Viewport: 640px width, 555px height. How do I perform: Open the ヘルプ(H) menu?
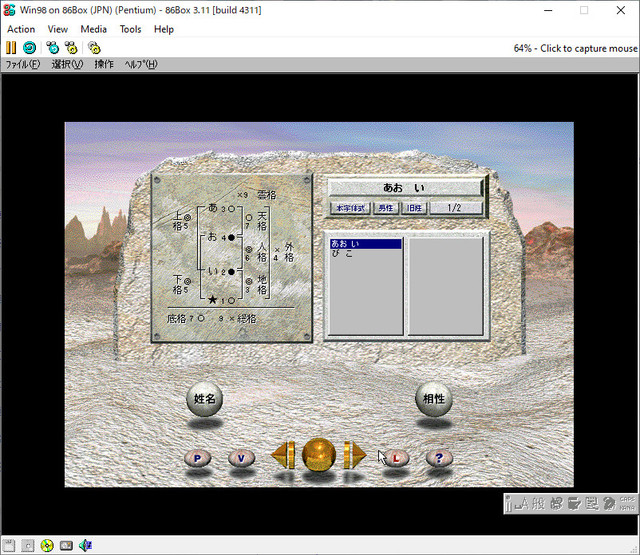pyautogui.click(x=141, y=64)
